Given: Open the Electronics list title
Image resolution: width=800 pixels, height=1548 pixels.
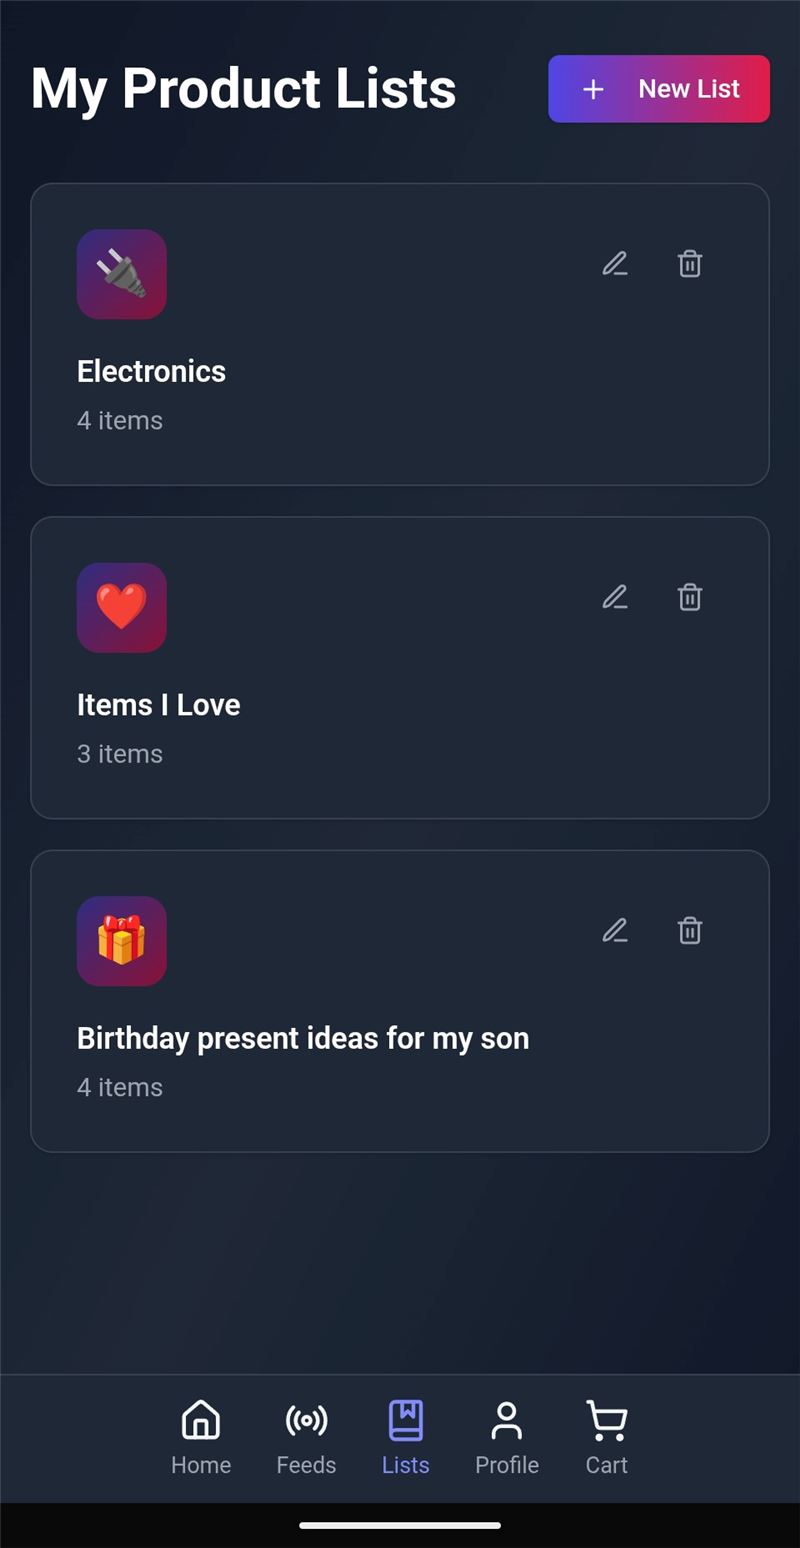Looking at the screenshot, I should [x=152, y=371].
